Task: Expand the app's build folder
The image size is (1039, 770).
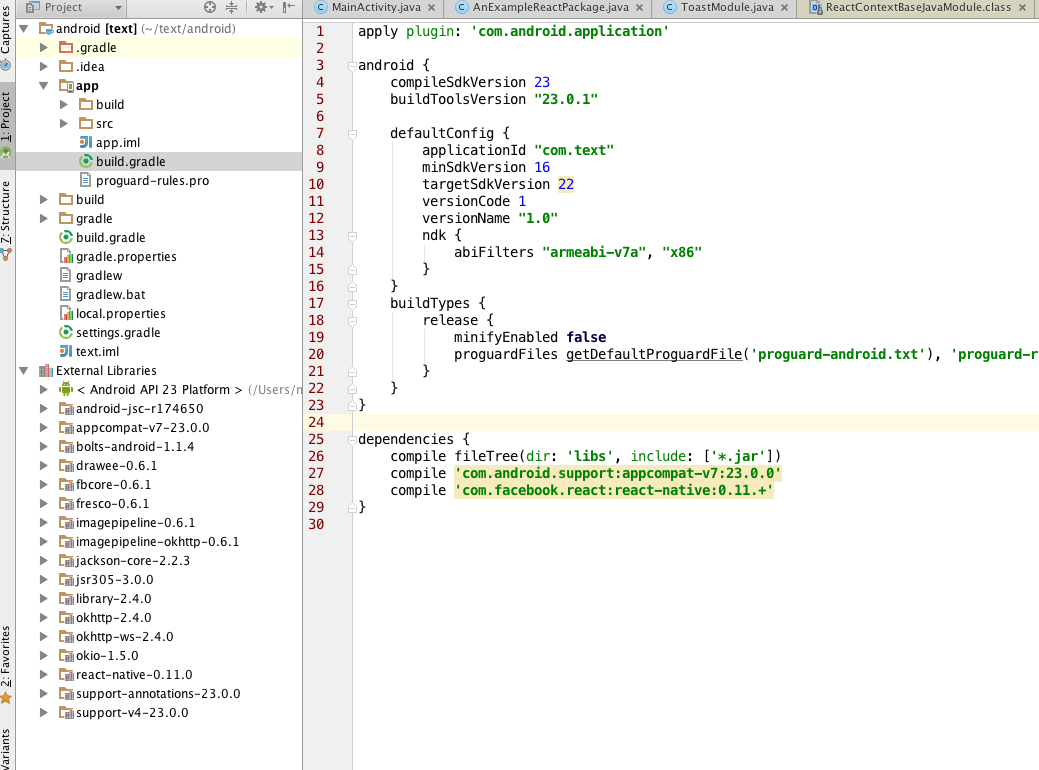Action: 64,105
